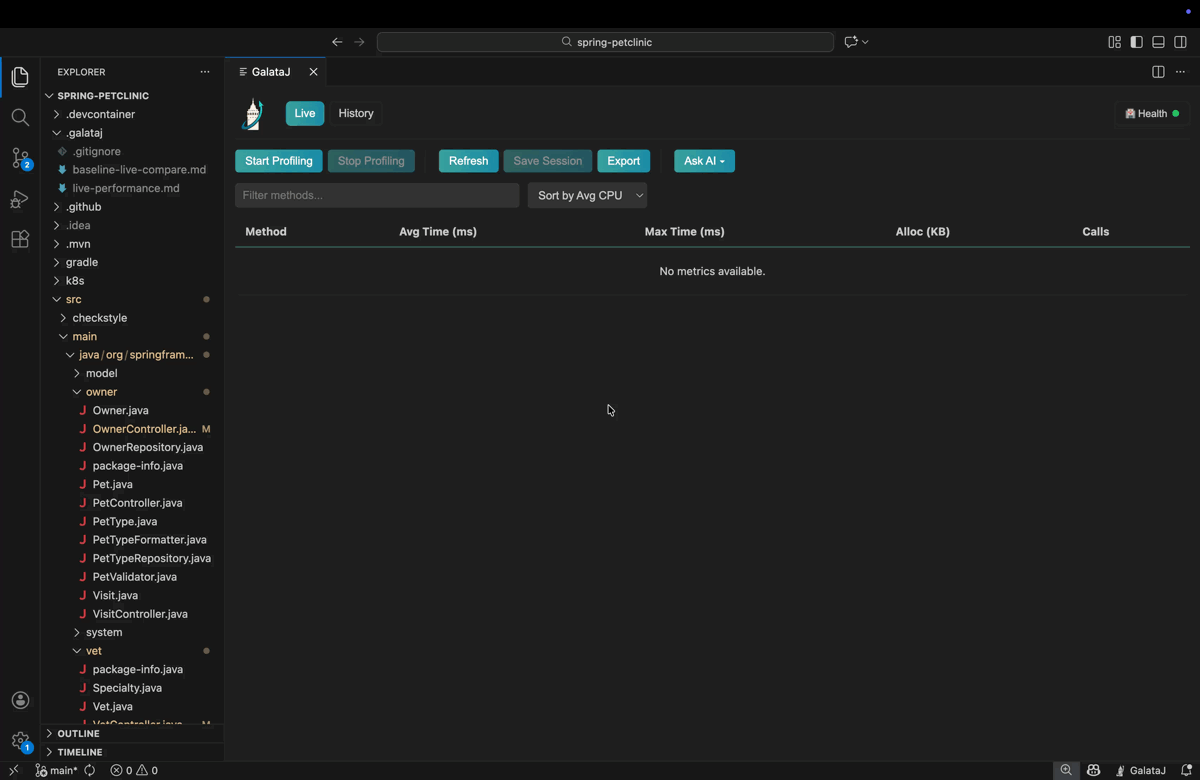Toggle the primary side bar visibility

click(1136, 42)
